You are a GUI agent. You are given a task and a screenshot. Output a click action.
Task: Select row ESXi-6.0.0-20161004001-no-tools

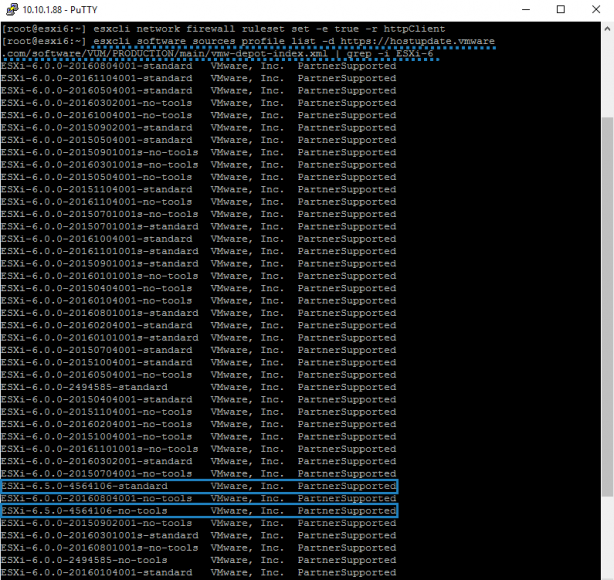click(x=199, y=116)
